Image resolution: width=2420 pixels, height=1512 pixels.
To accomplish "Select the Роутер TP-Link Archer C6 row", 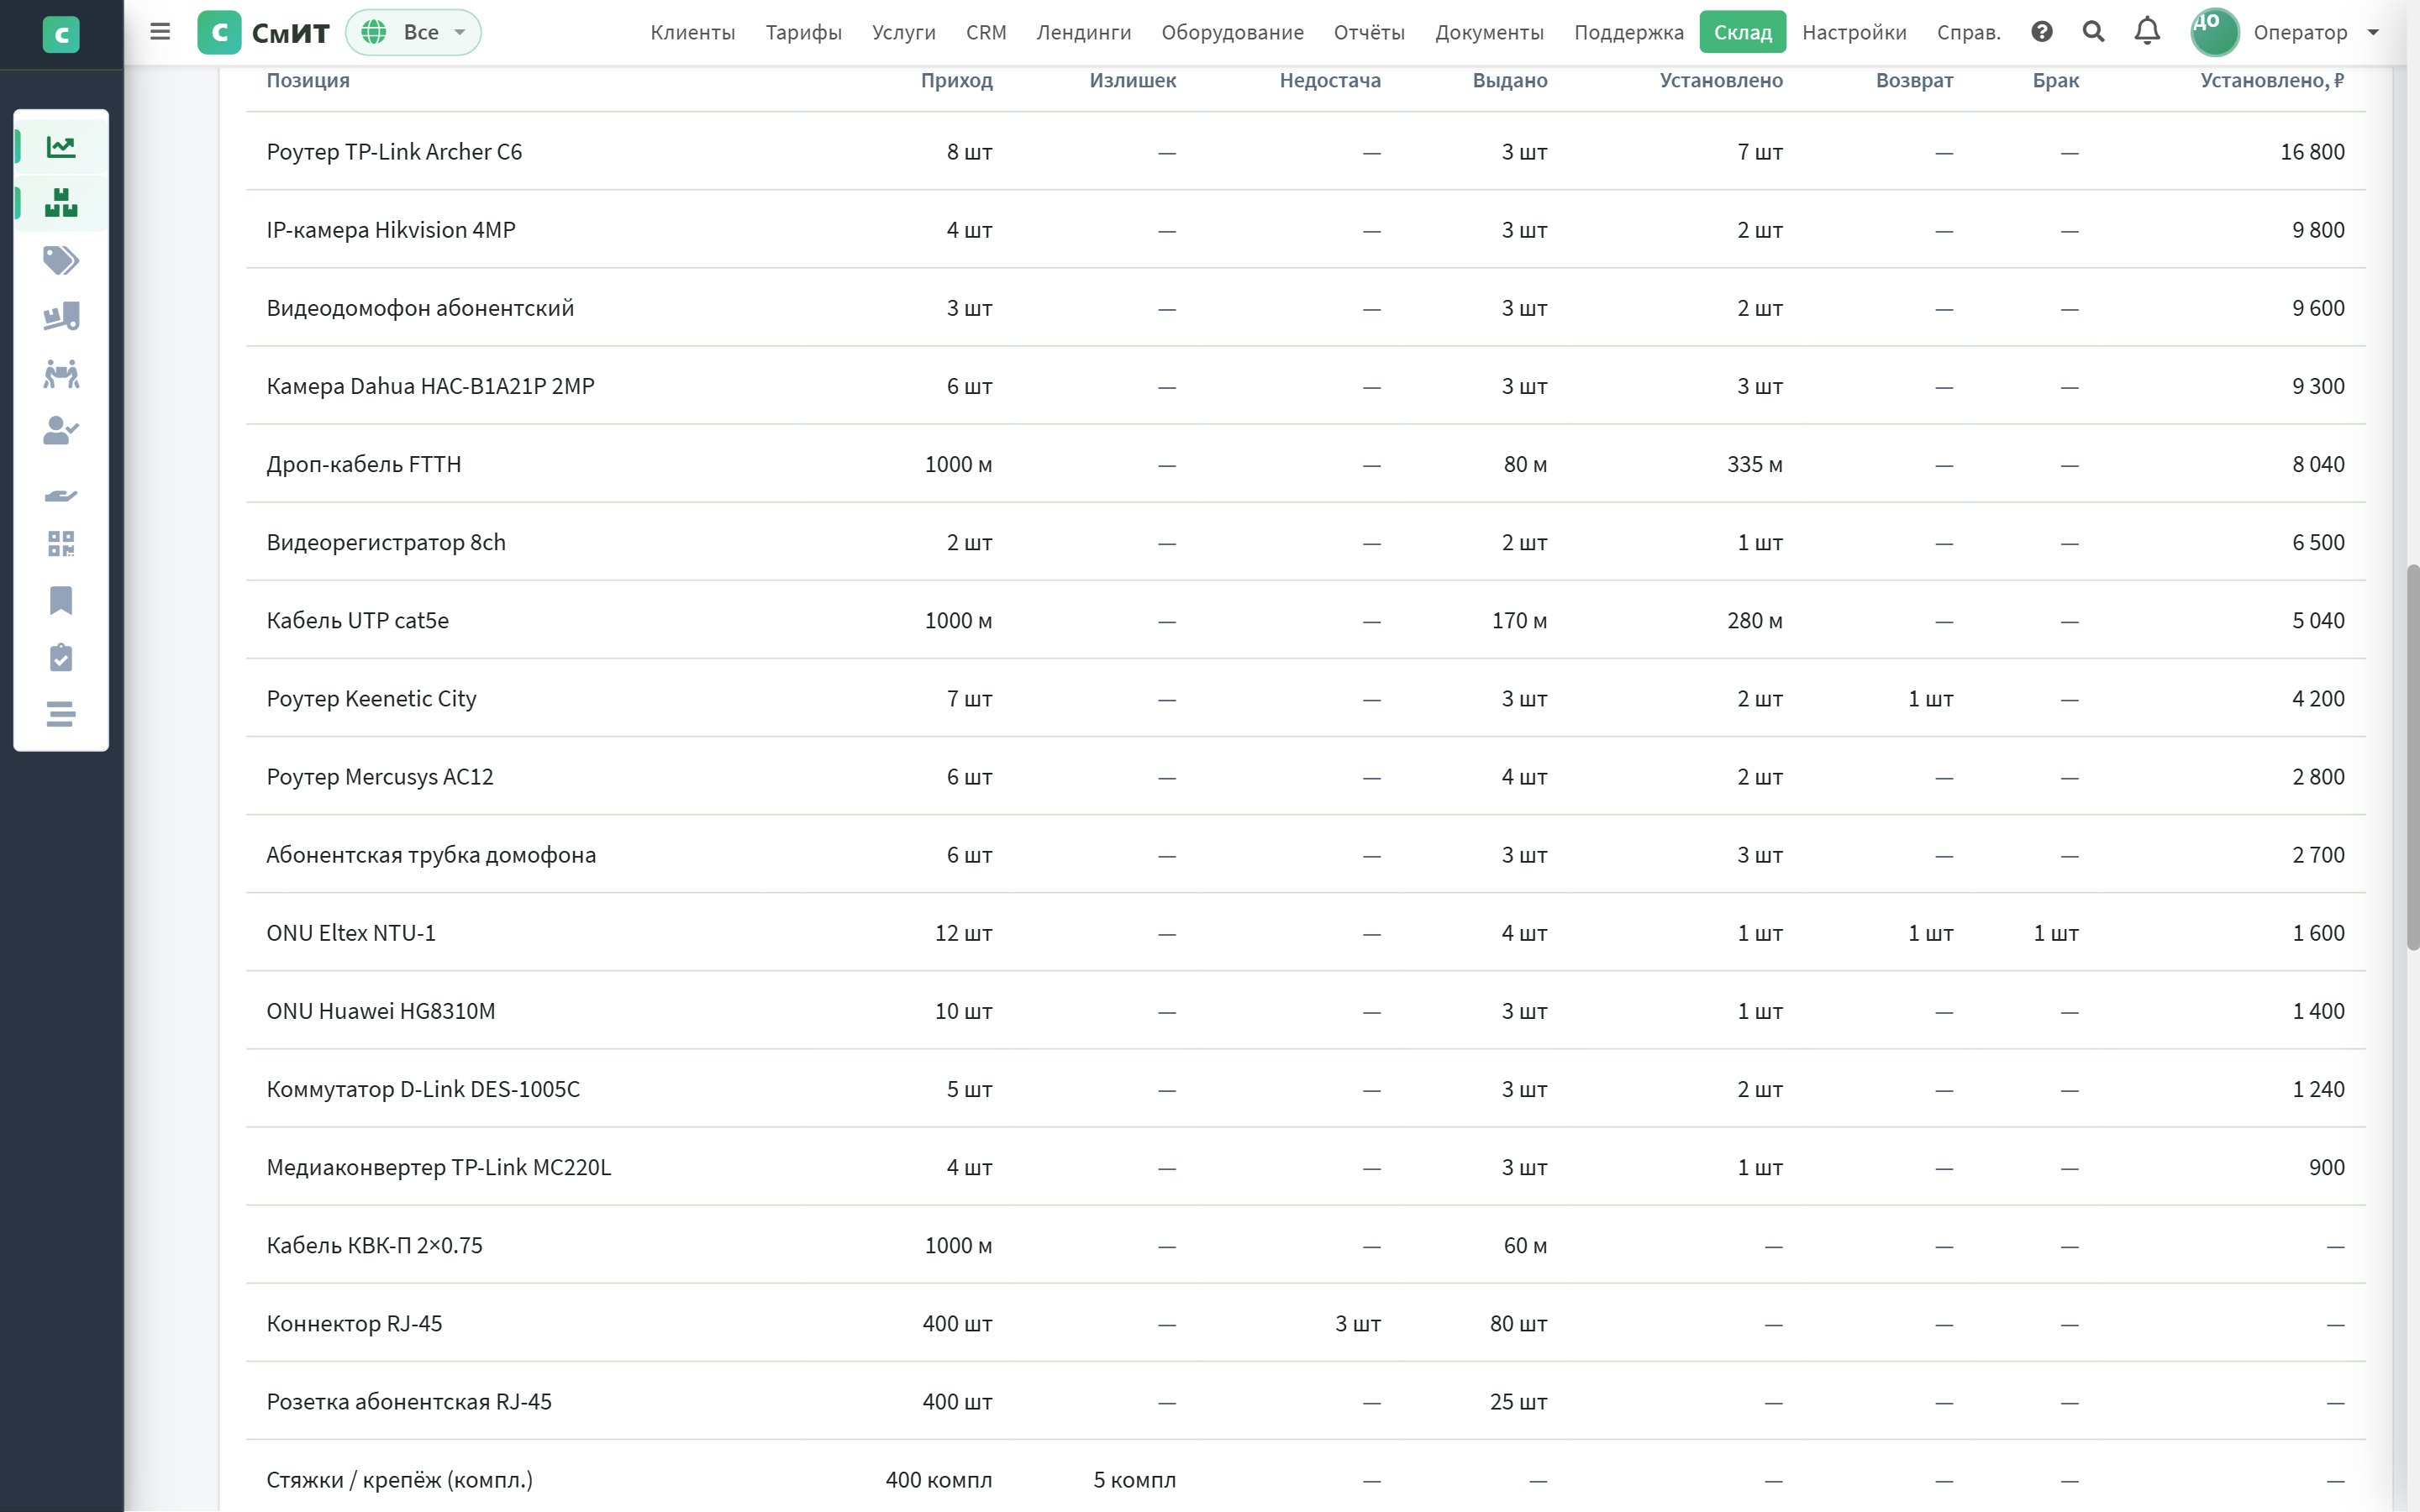I will 1305,152.
